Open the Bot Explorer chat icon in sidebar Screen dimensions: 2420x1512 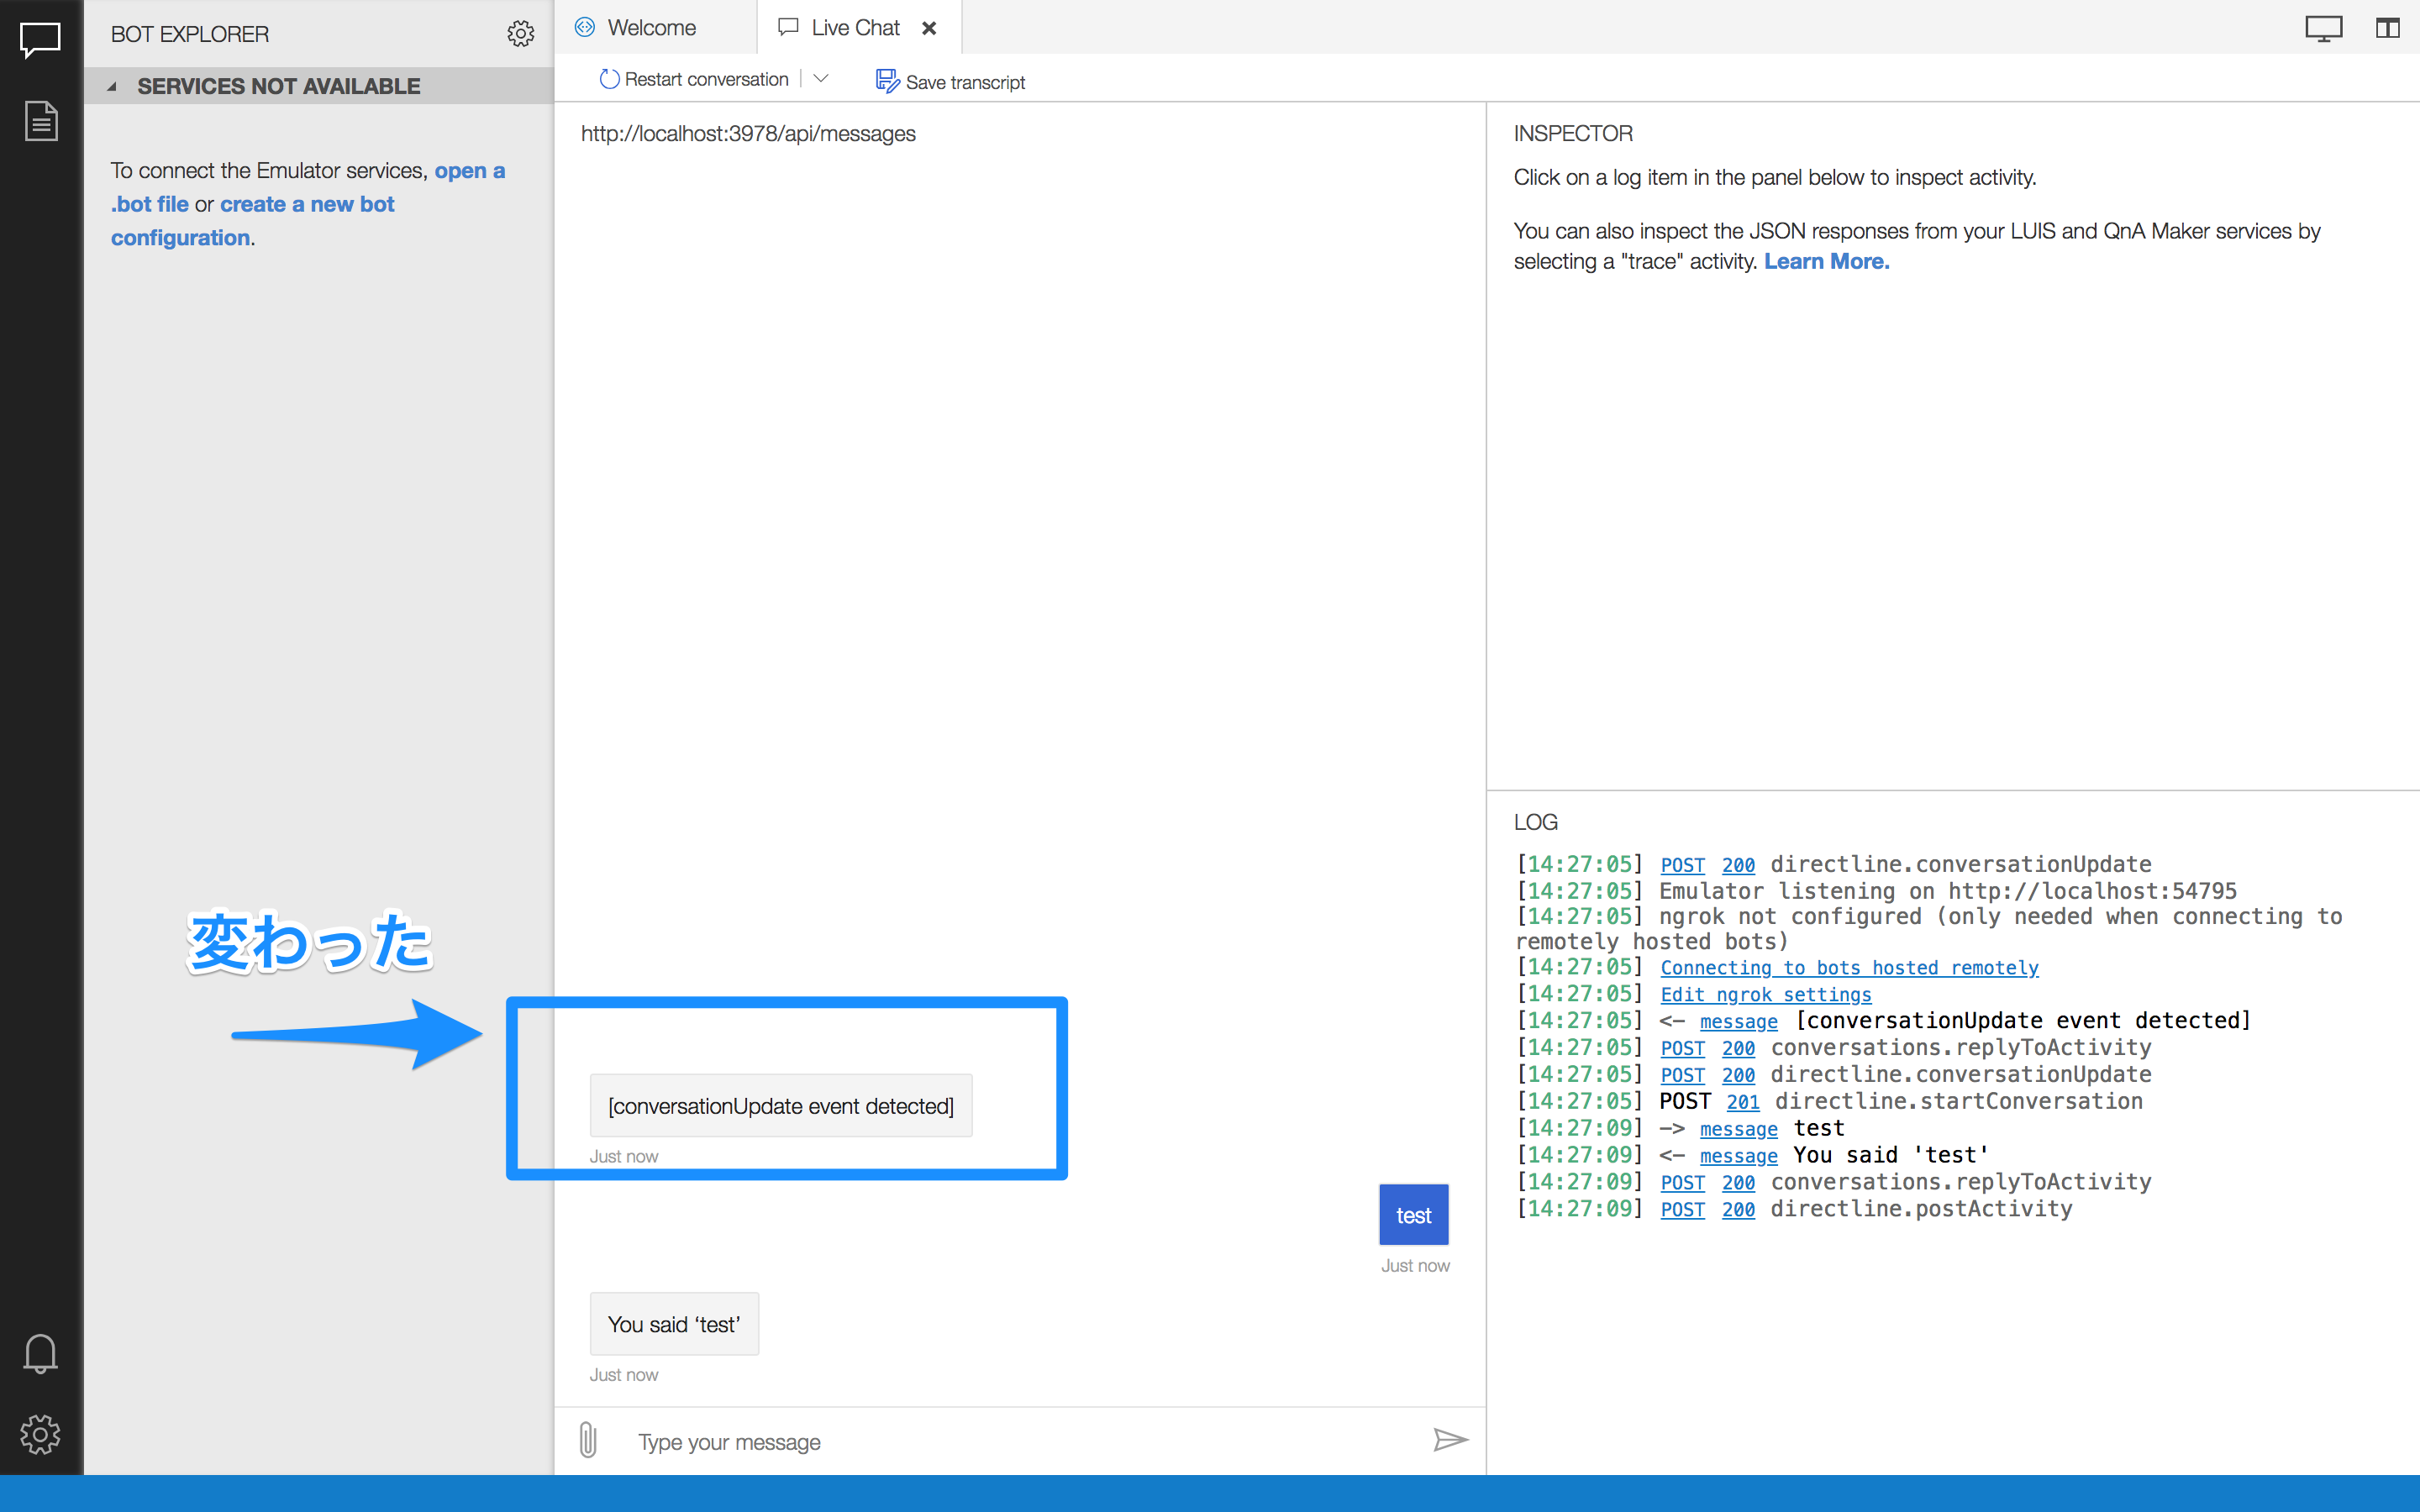click(x=41, y=40)
